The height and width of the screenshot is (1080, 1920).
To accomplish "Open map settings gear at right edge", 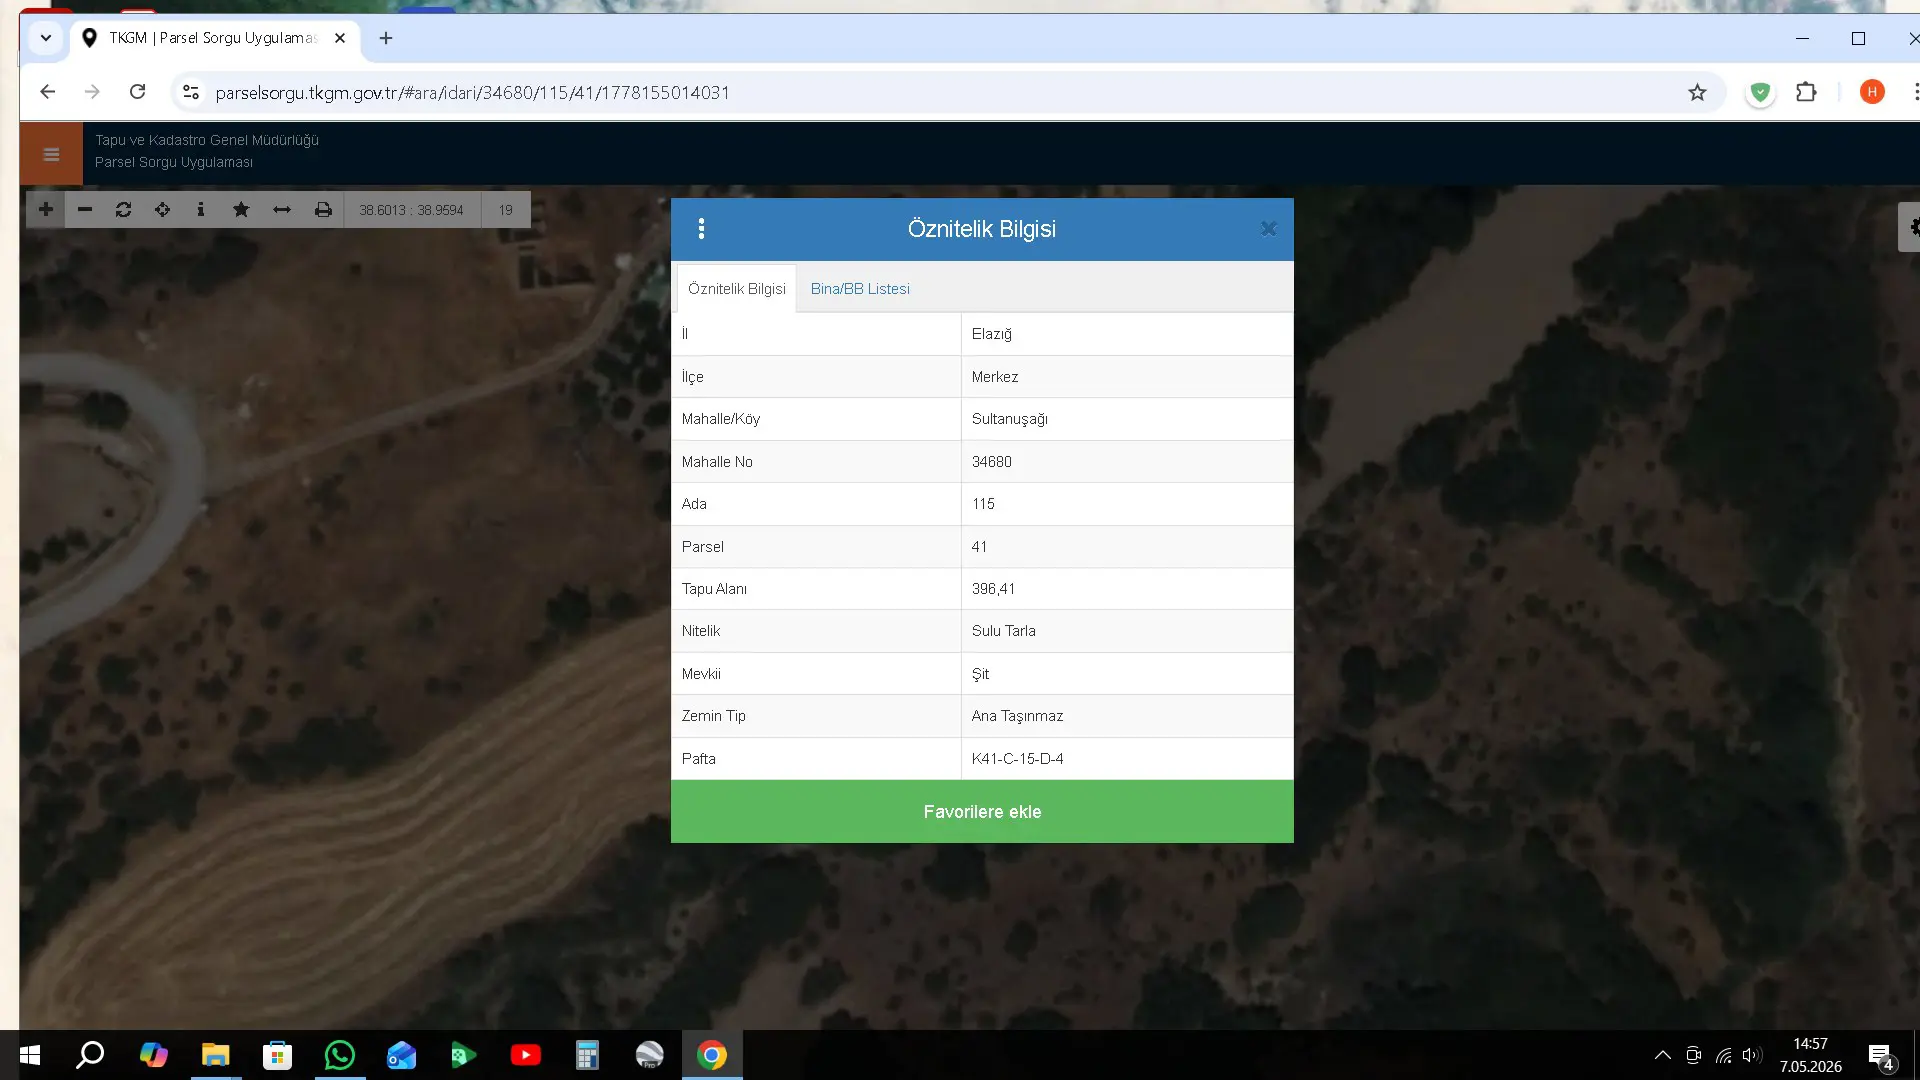I will coord(1911,227).
